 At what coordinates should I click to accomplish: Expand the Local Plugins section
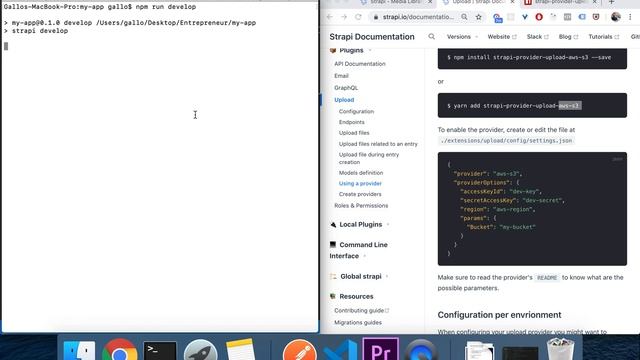coord(360,224)
